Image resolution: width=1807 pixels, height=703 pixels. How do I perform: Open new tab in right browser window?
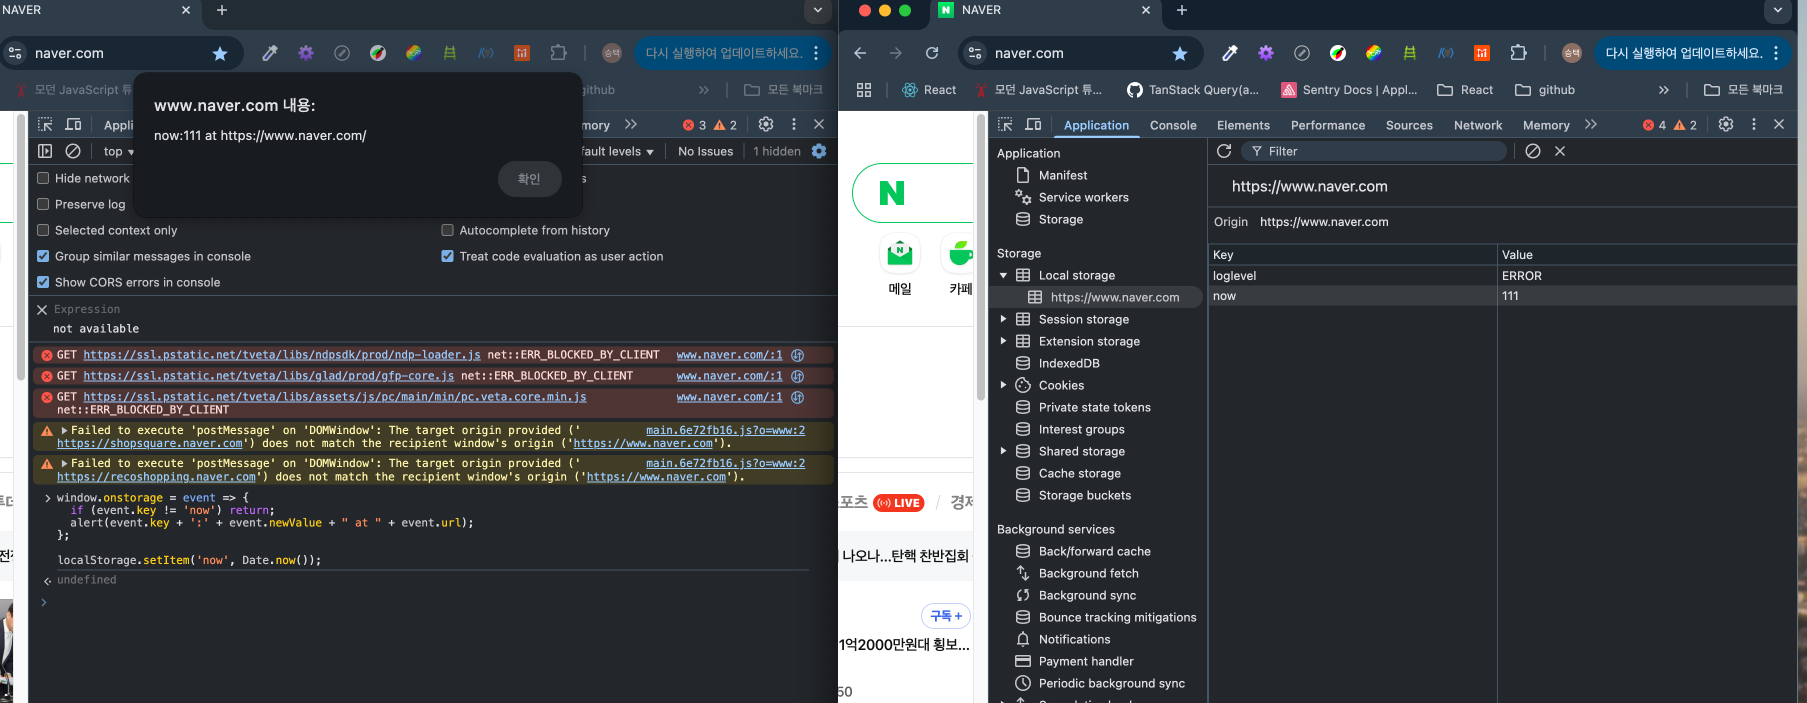pyautogui.click(x=1182, y=10)
